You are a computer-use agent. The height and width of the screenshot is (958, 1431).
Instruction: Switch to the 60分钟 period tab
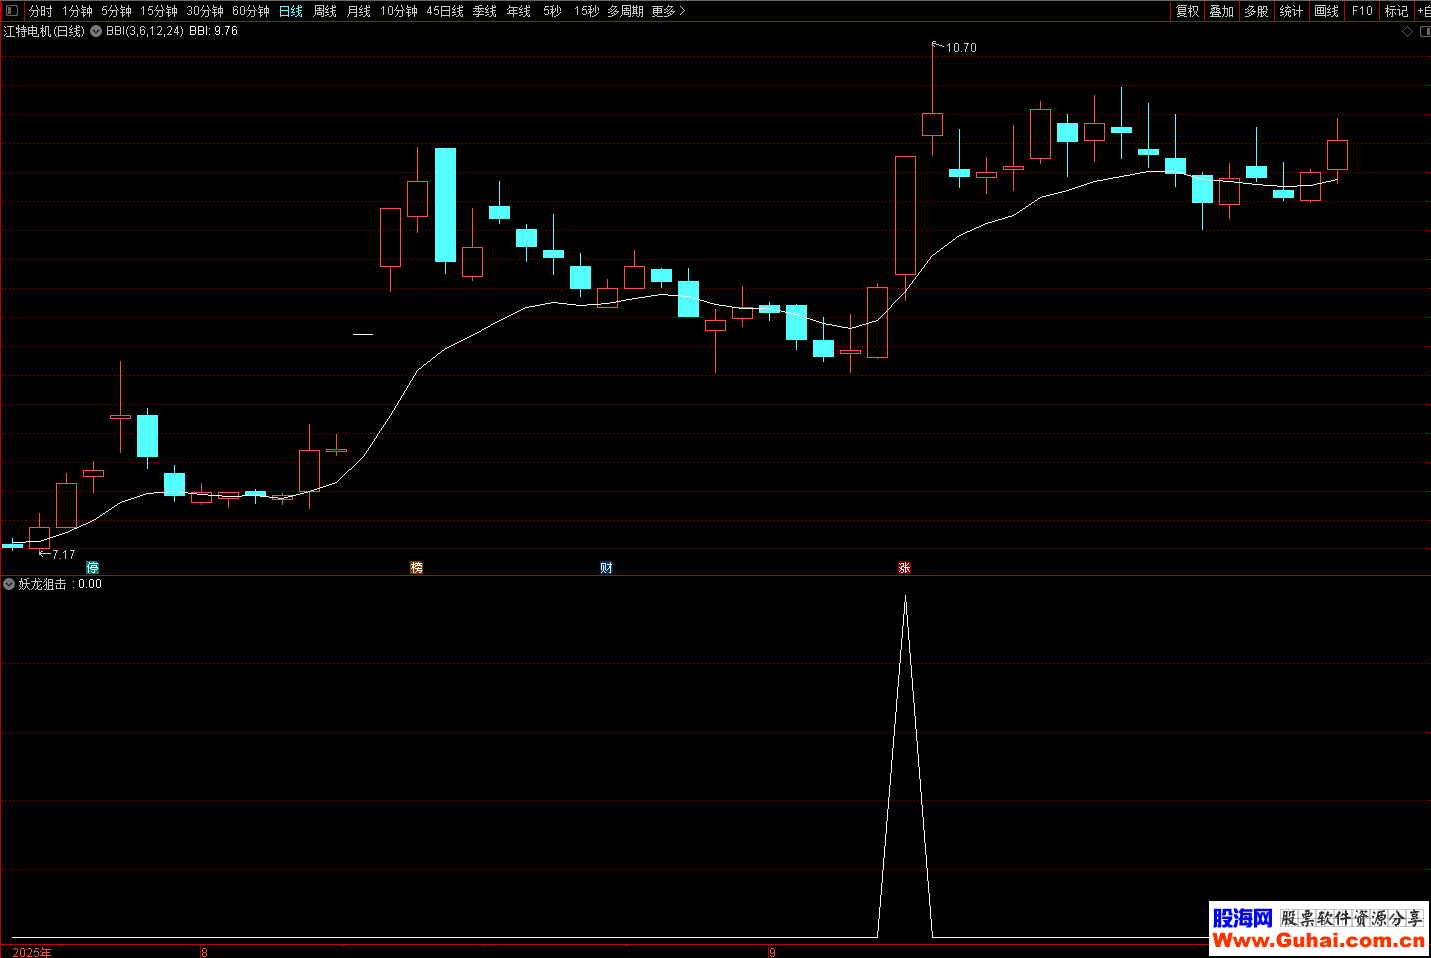click(x=250, y=11)
